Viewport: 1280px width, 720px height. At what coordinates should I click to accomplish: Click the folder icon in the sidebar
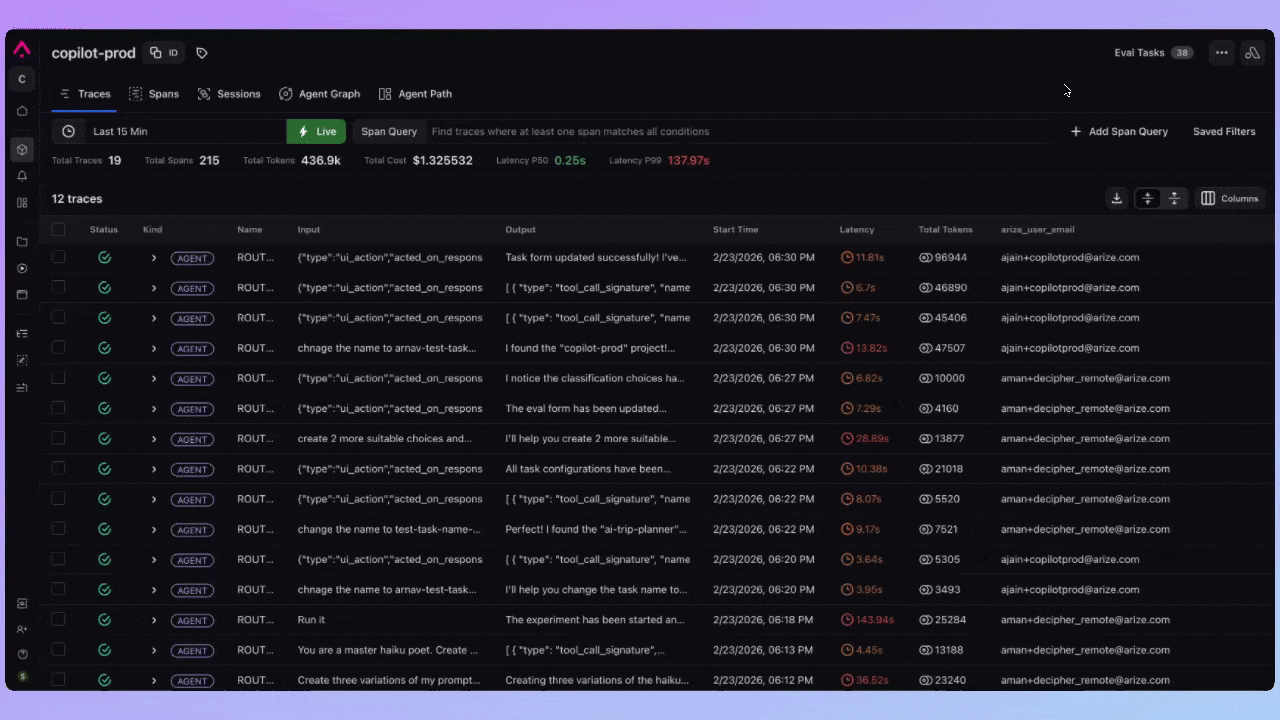(22, 242)
